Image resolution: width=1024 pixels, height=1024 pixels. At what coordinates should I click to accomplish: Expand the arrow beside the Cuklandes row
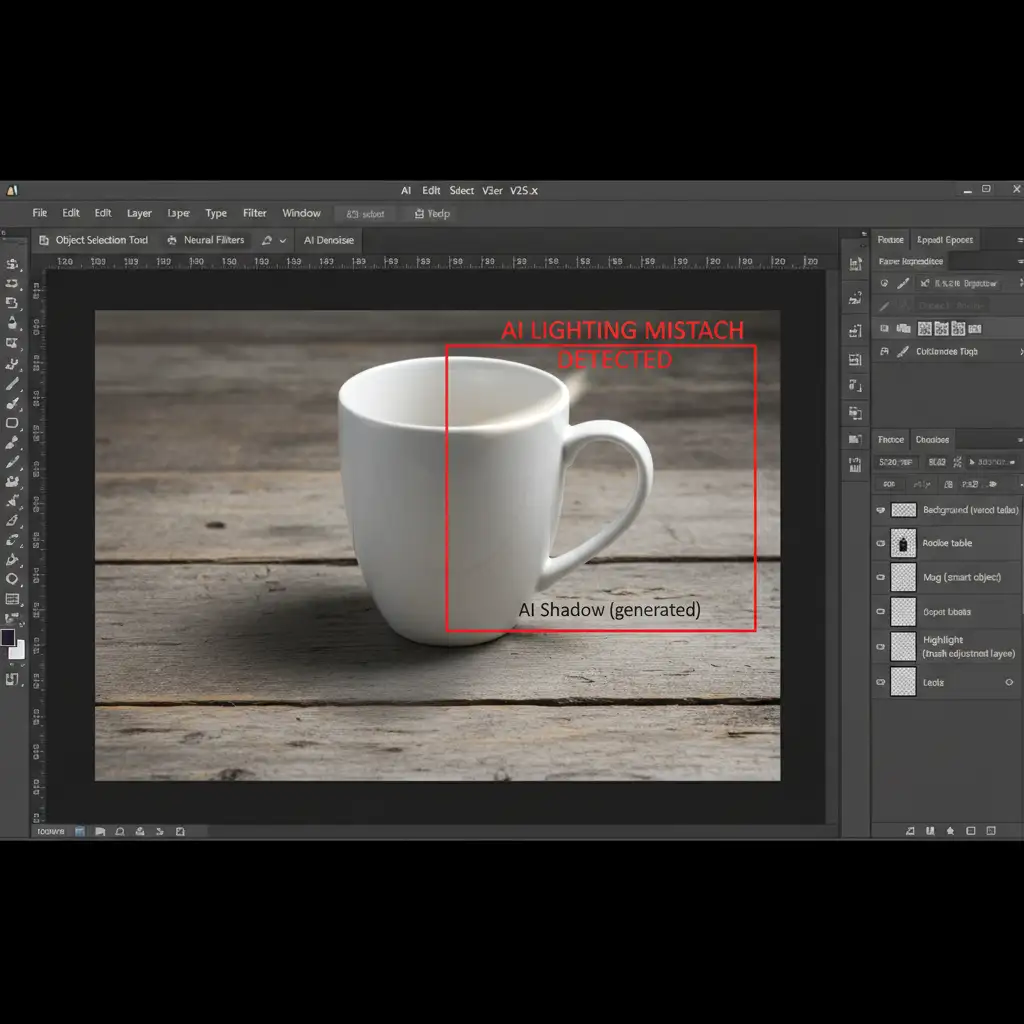1020,352
